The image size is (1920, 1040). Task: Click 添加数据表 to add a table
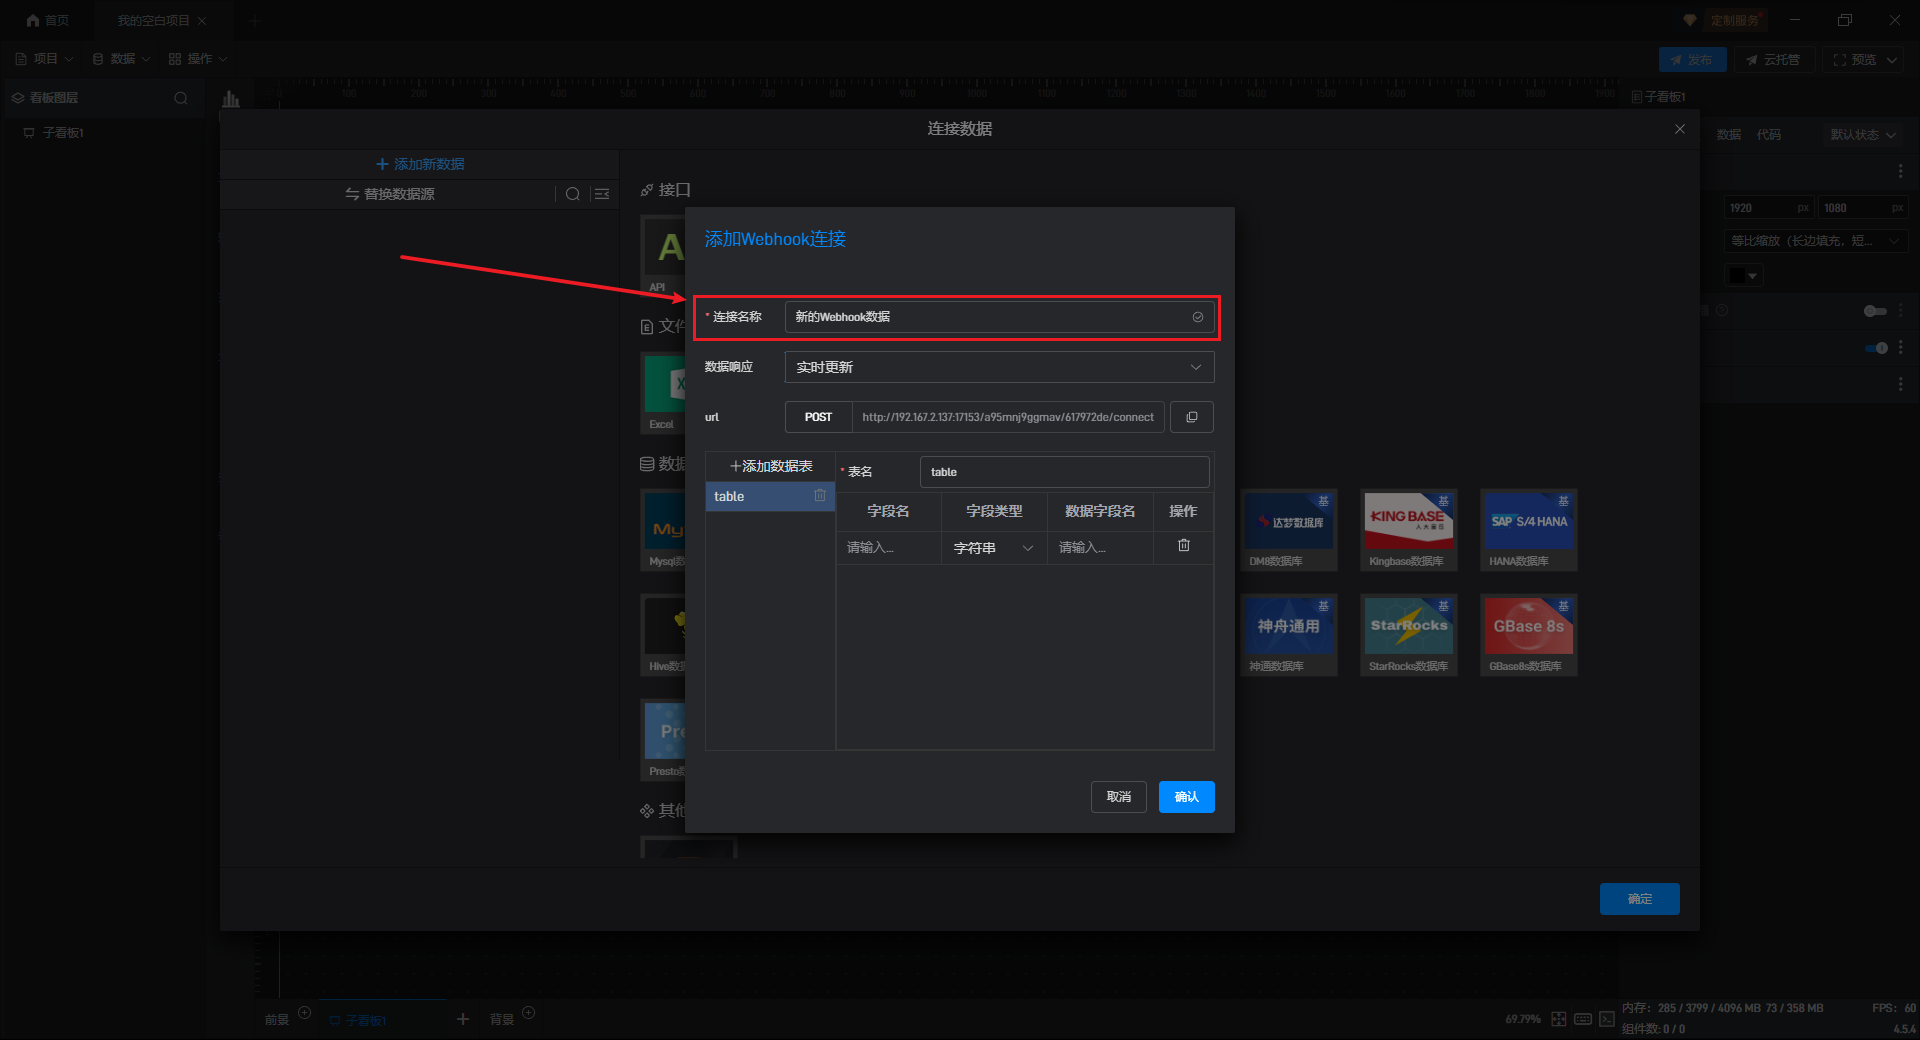pyautogui.click(x=770, y=467)
